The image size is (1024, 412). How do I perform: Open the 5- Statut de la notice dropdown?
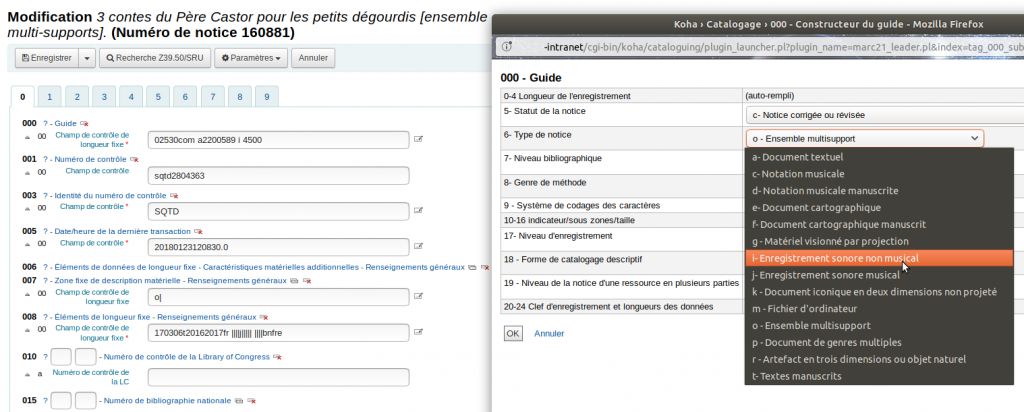885,115
